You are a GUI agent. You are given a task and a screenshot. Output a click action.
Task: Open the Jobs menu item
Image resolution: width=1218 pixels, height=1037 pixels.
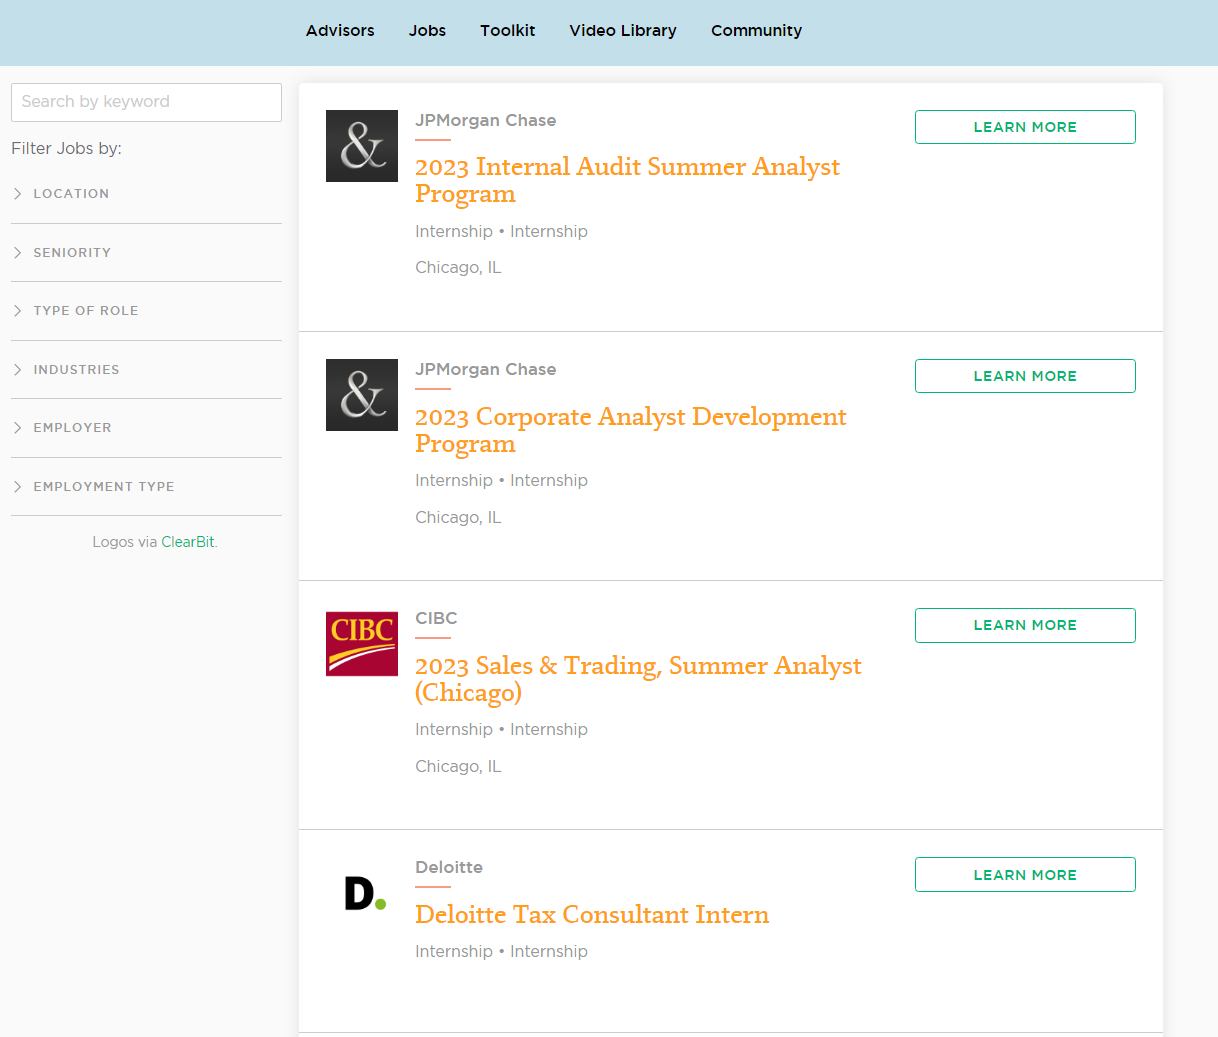point(427,30)
